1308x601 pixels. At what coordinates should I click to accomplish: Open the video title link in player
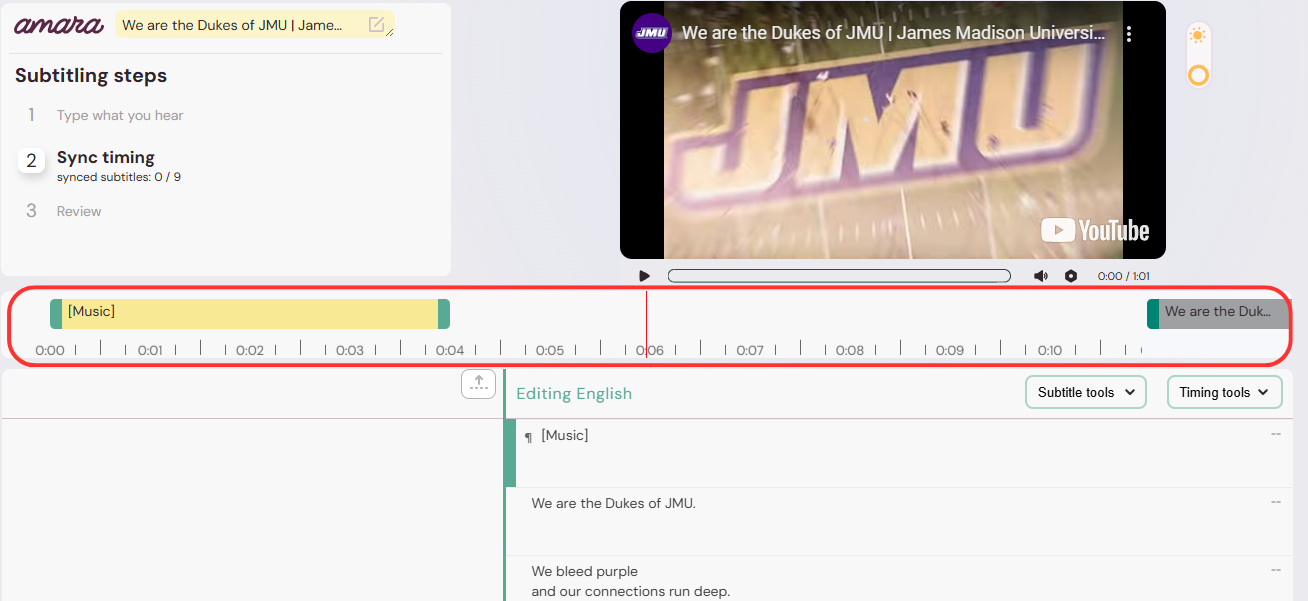point(893,33)
